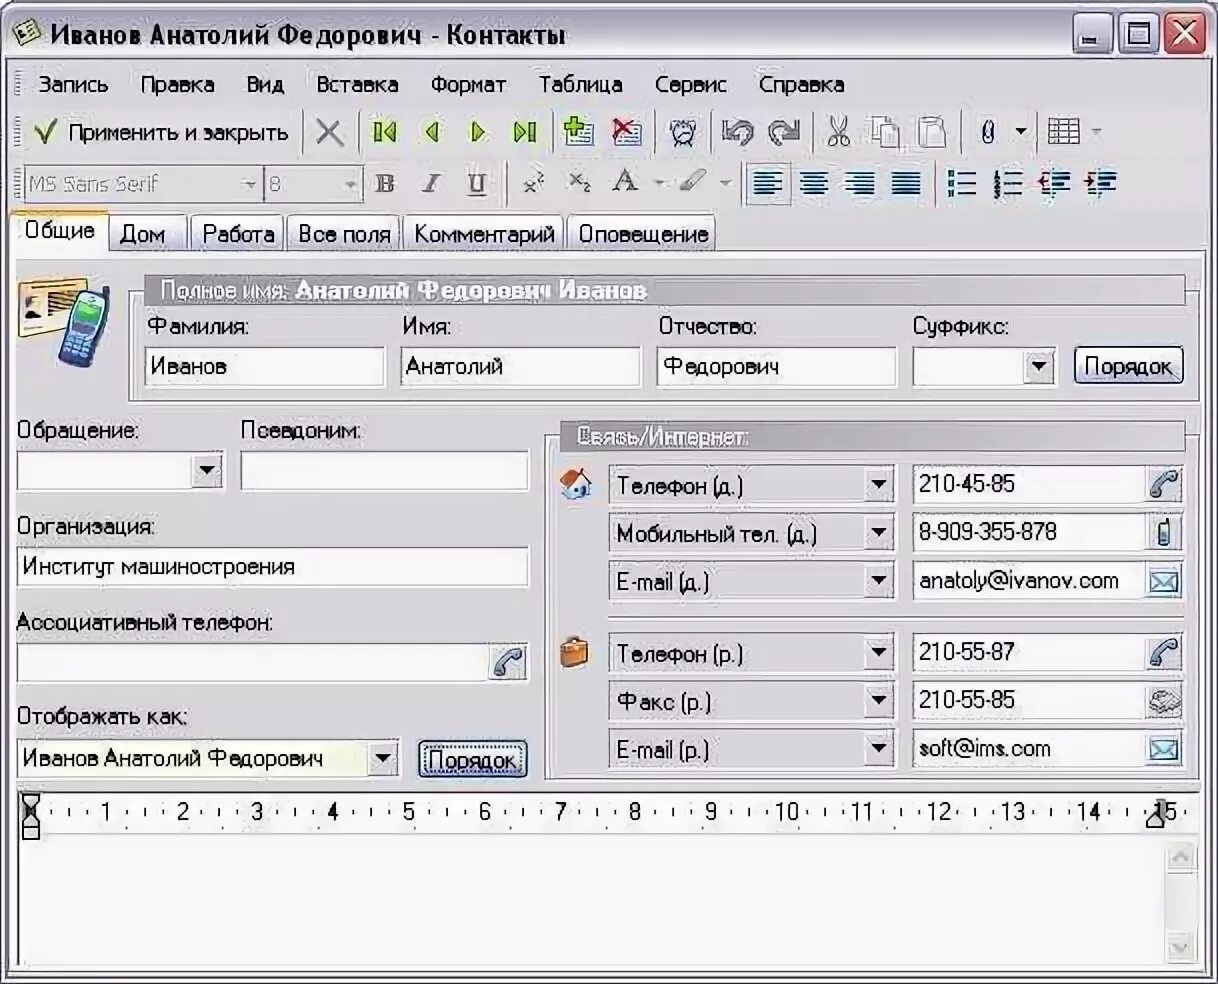Image resolution: width=1218 pixels, height=984 pixels.
Task: Expand the Обращение combo box
Action: [207, 470]
